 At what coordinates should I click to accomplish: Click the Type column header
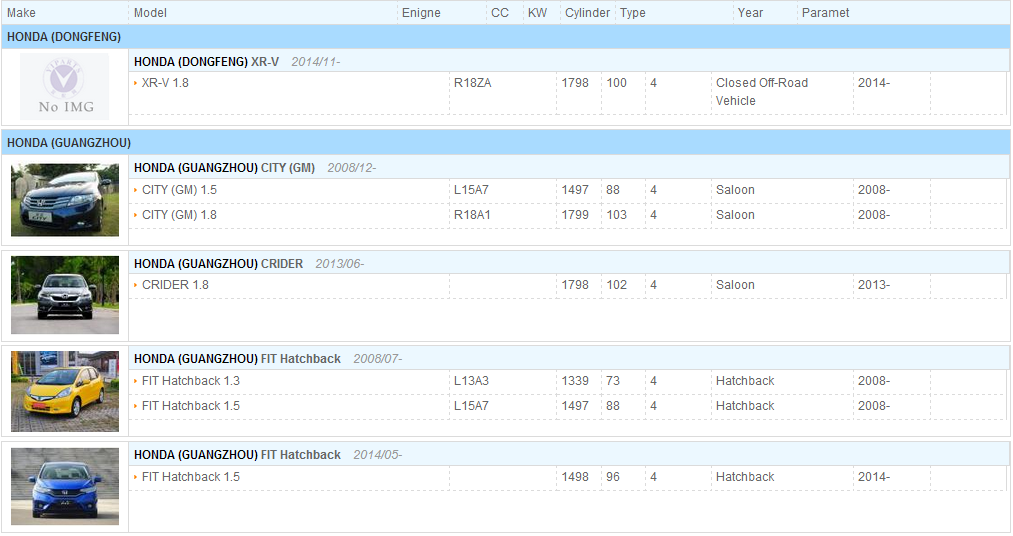pos(633,13)
